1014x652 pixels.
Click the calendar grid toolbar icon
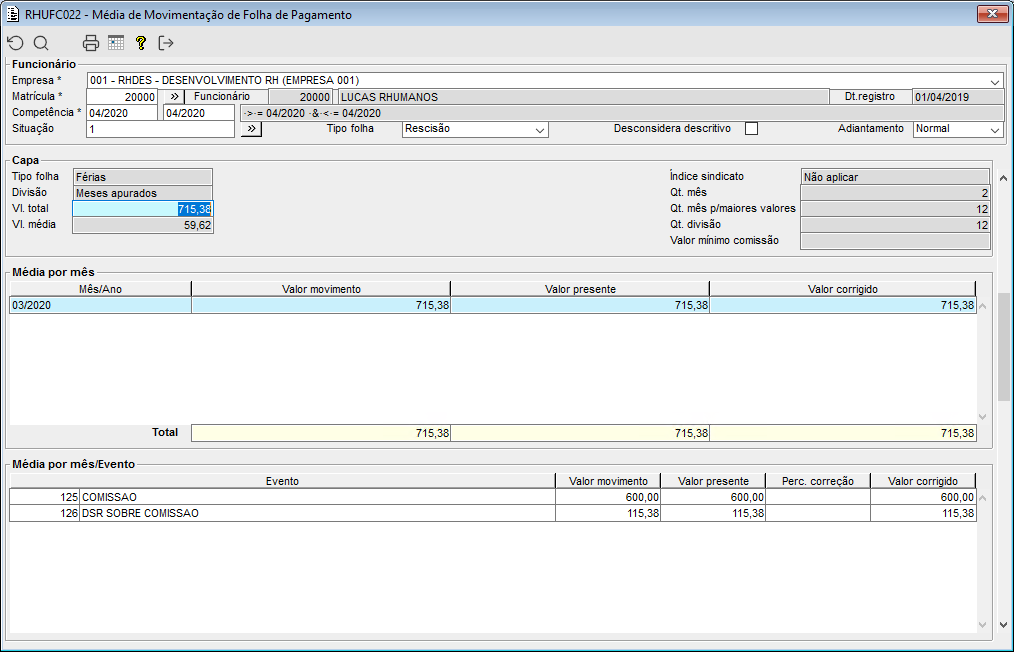[116, 43]
